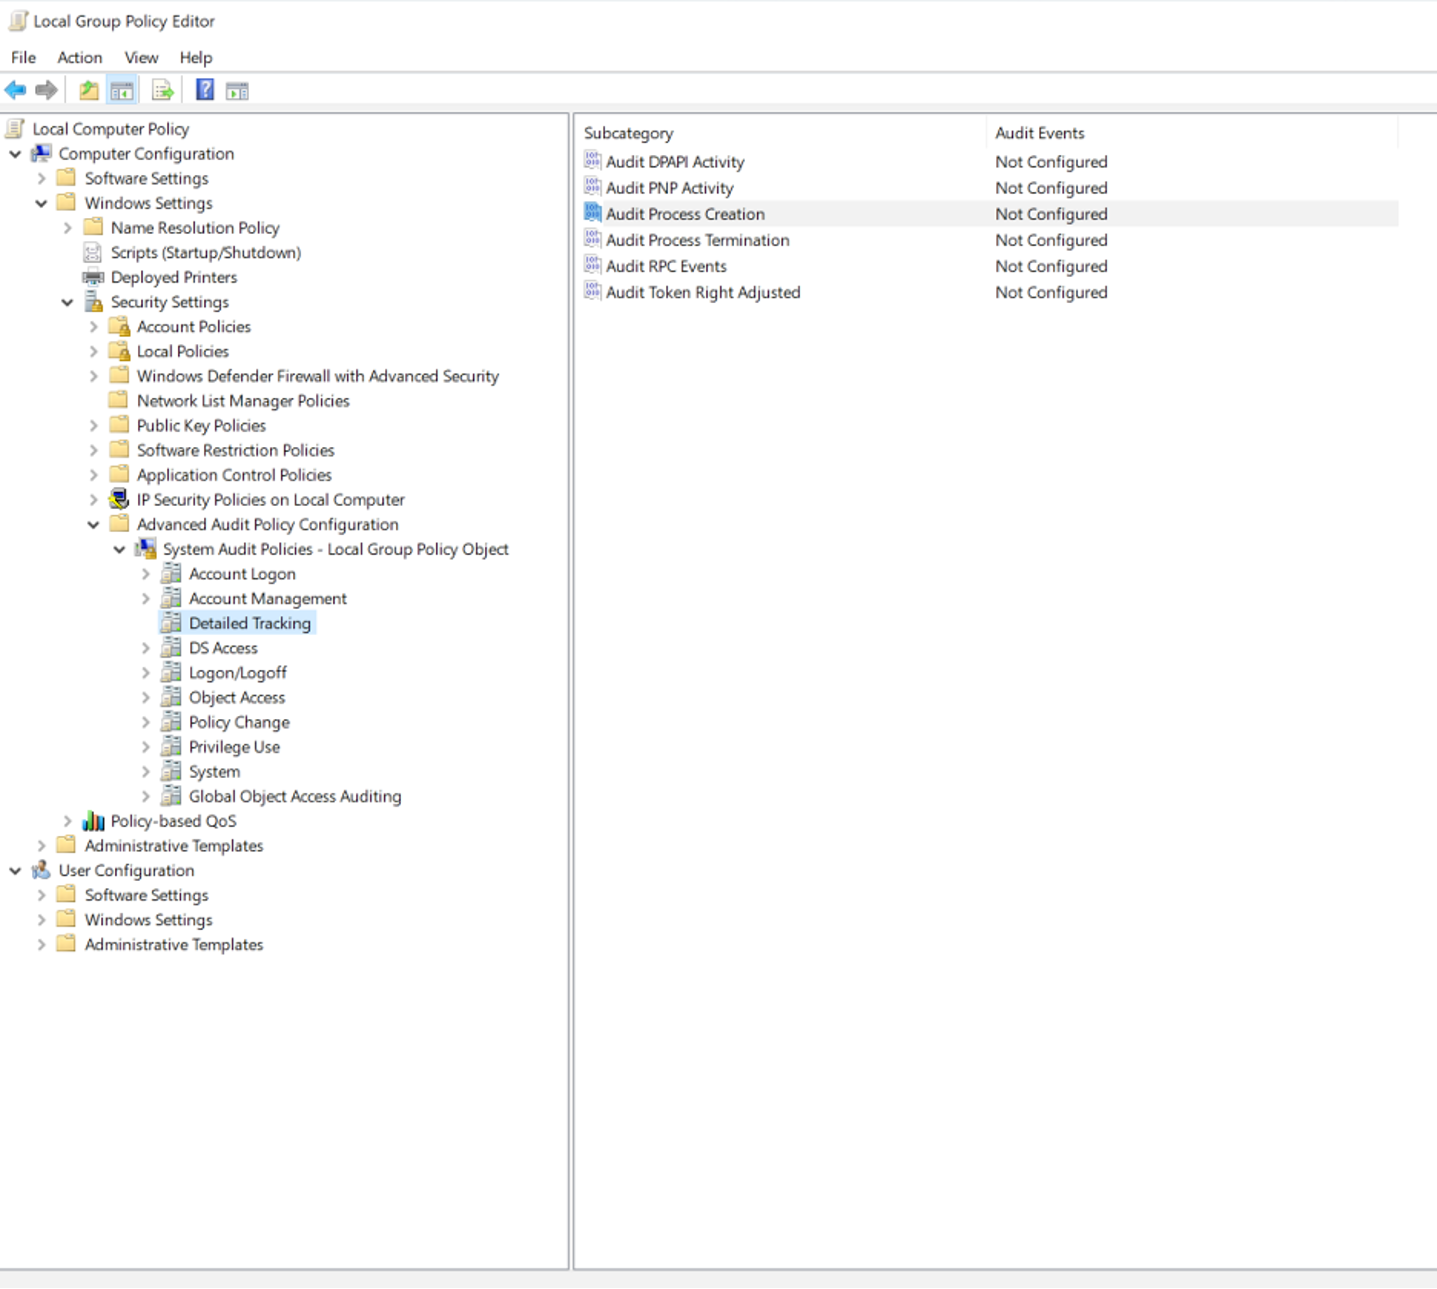Click the Account Policies folder icon
The width and height of the screenshot is (1437, 1289).
(119, 327)
